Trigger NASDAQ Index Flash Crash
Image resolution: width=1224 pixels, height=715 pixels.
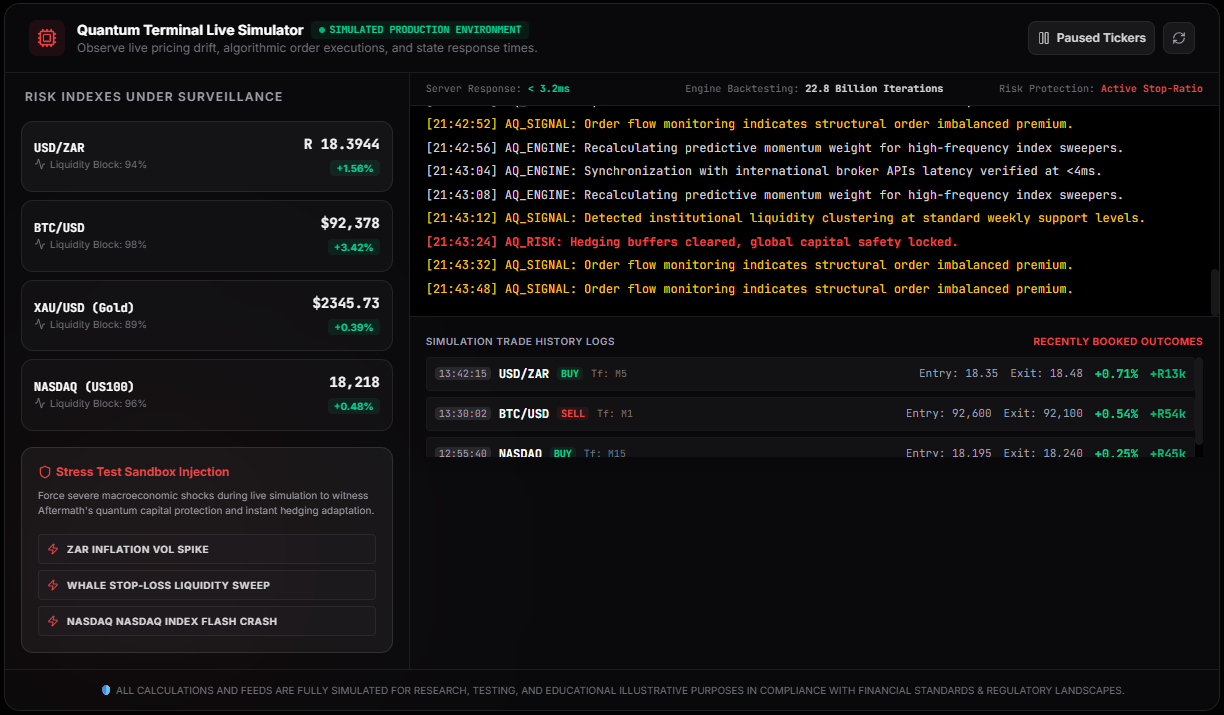pyautogui.click(x=207, y=621)
